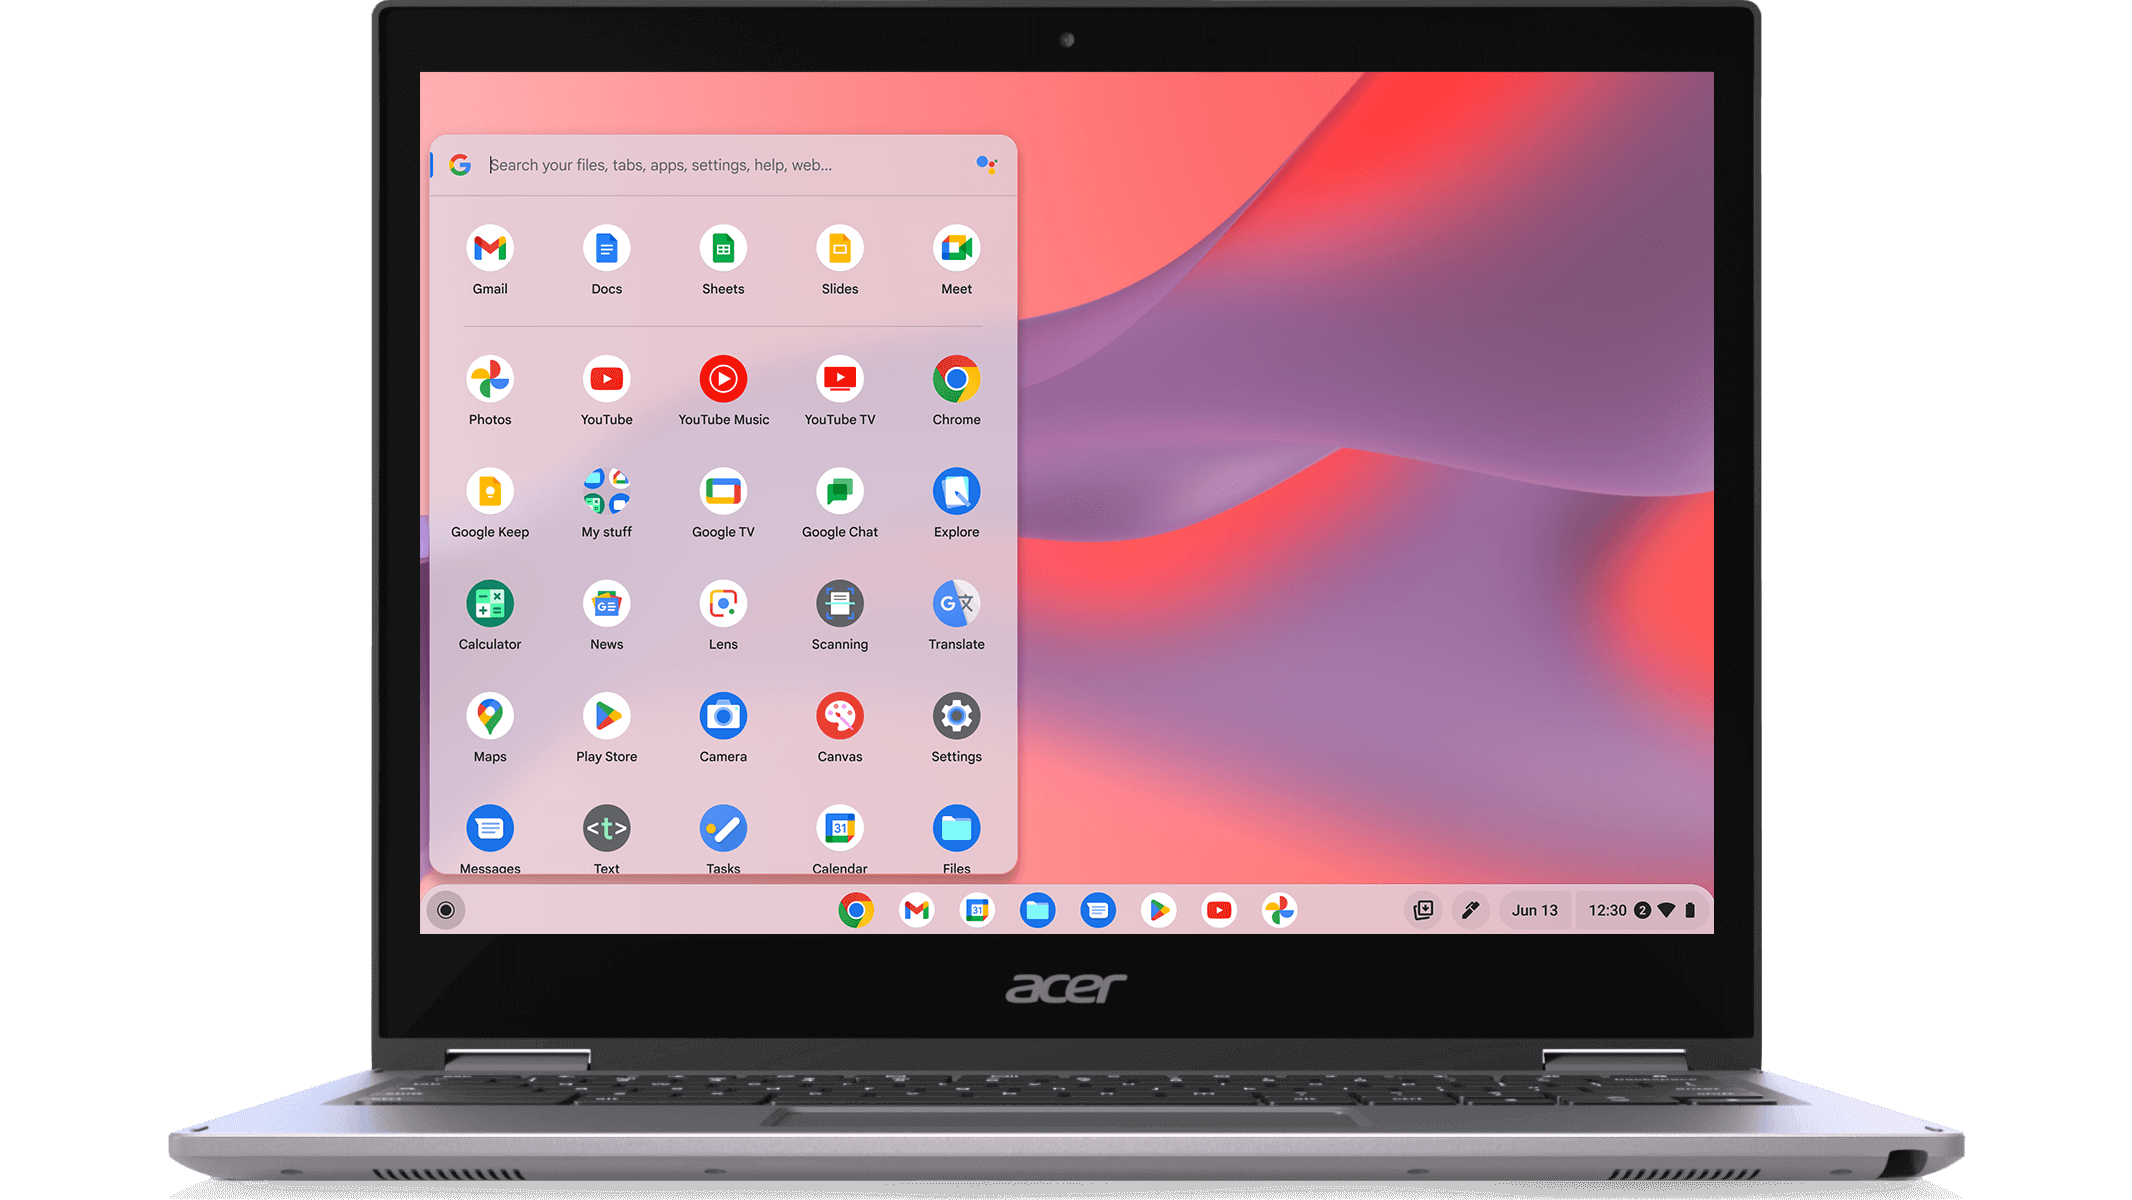Click the Google logo in the search bar
2132x1200 pixels.
click(460, 165)
